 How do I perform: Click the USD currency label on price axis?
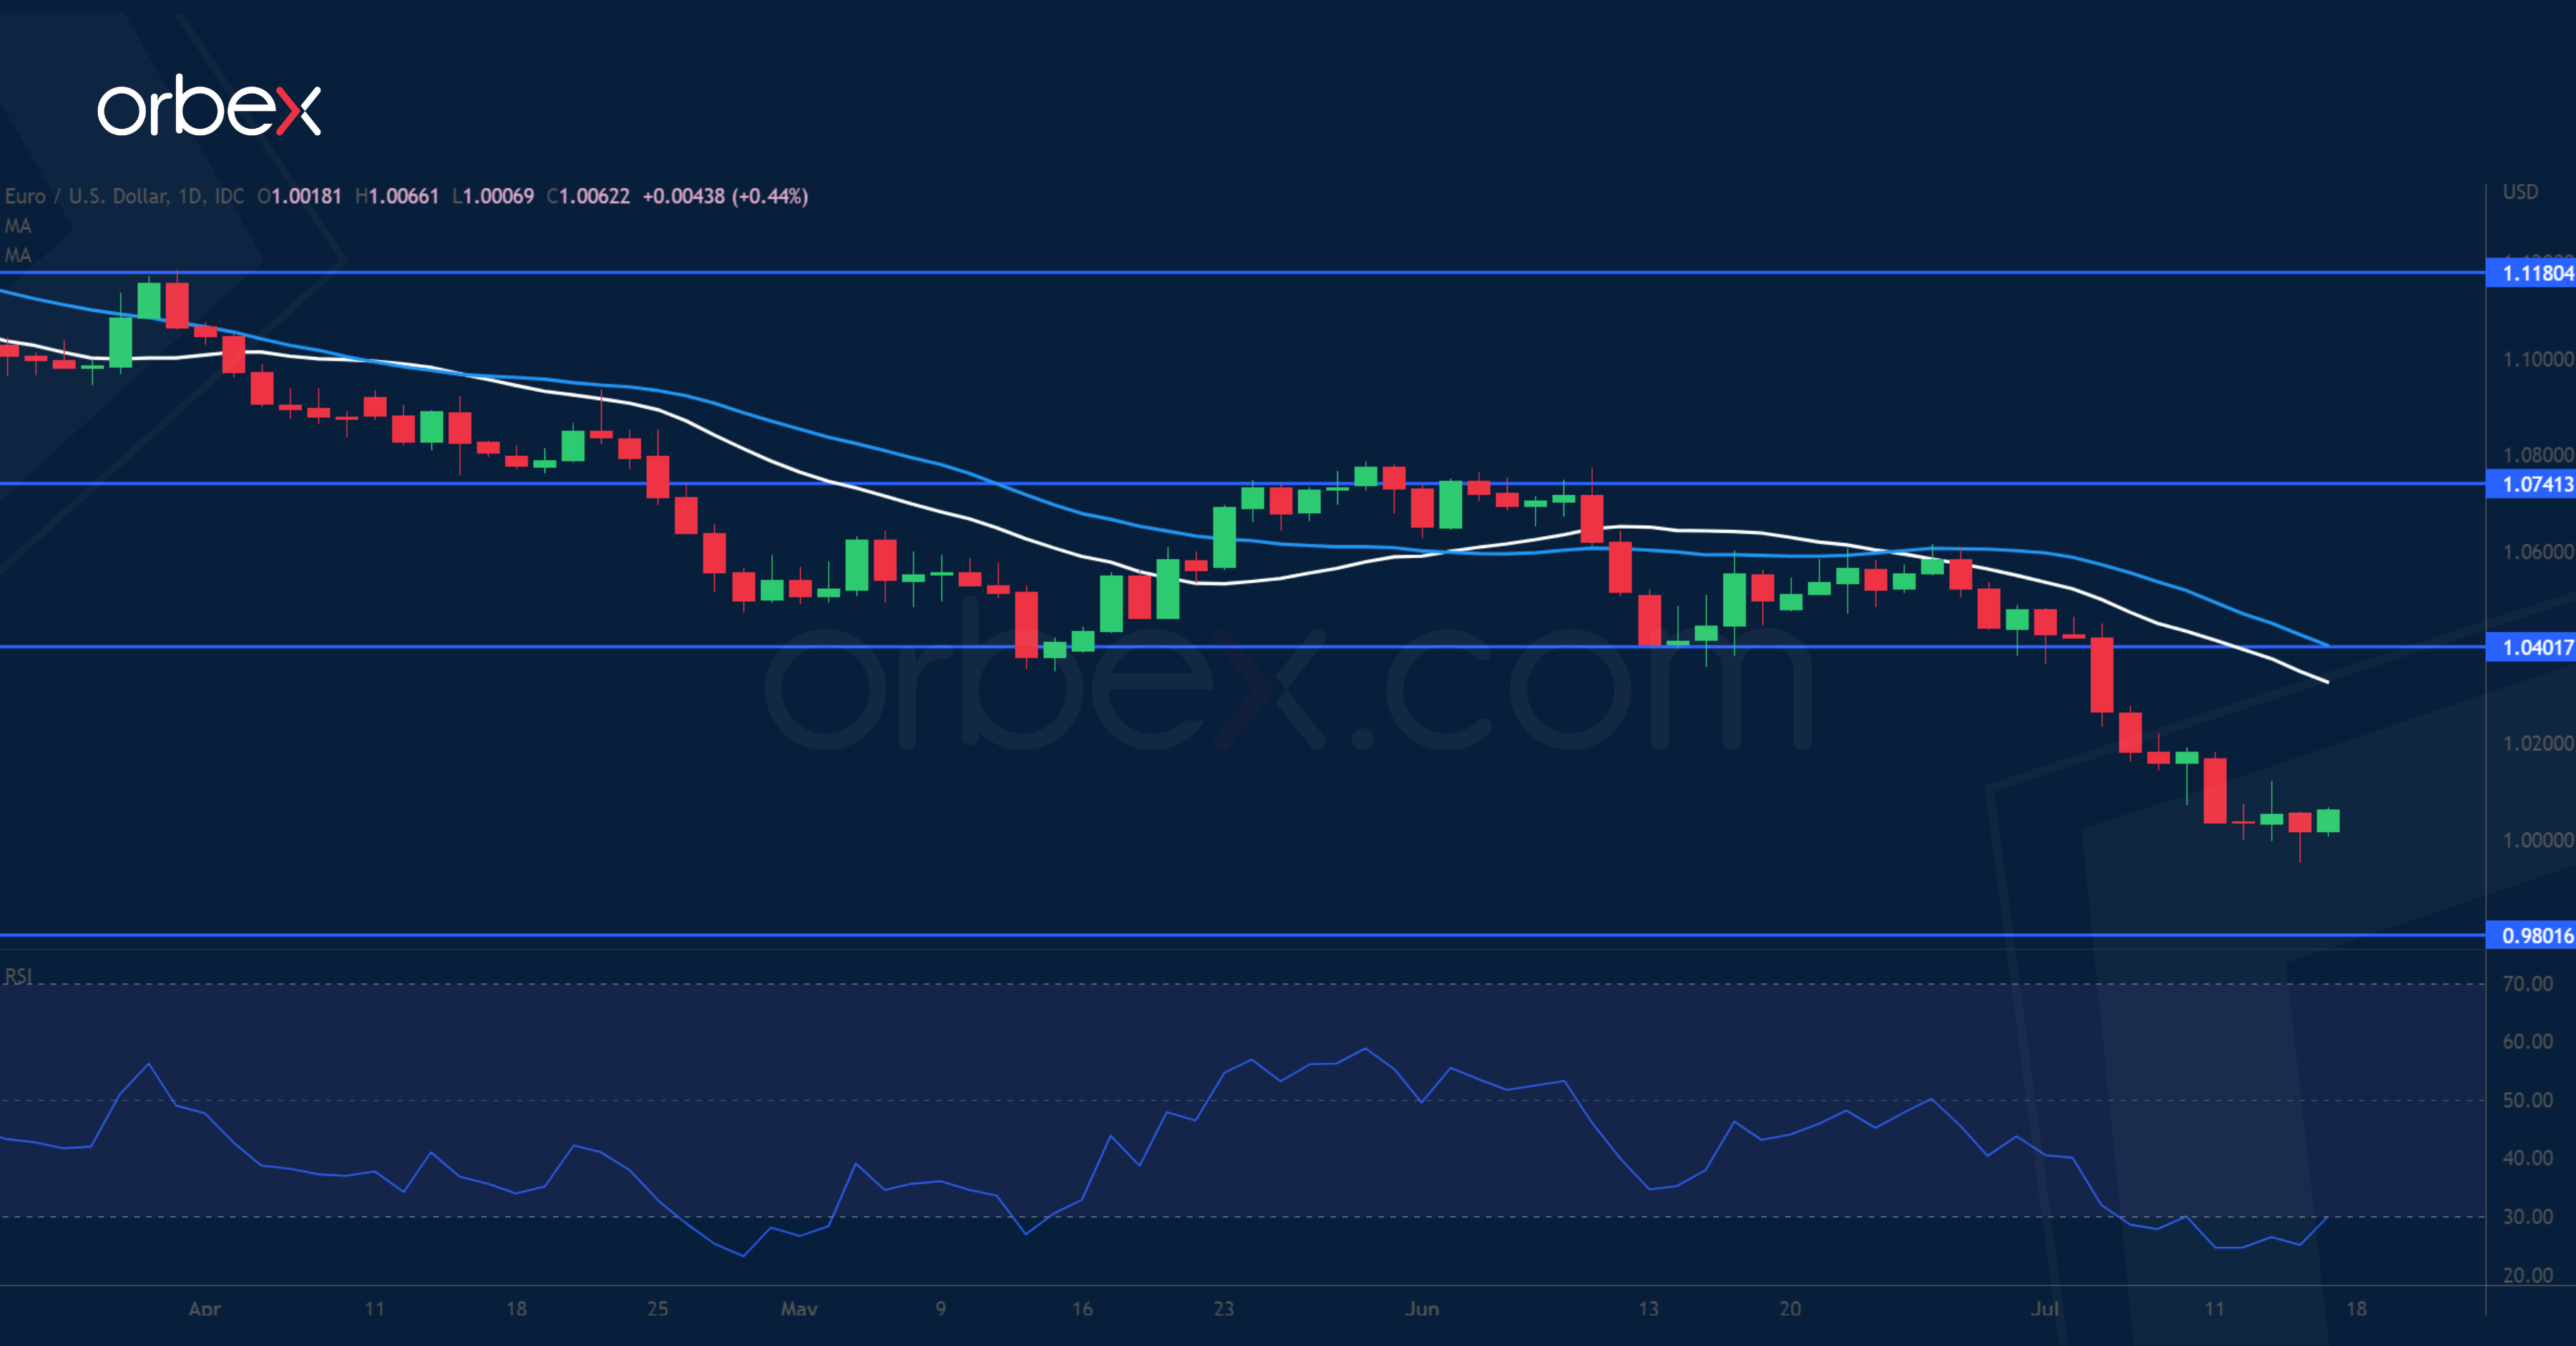(2520, 192)
